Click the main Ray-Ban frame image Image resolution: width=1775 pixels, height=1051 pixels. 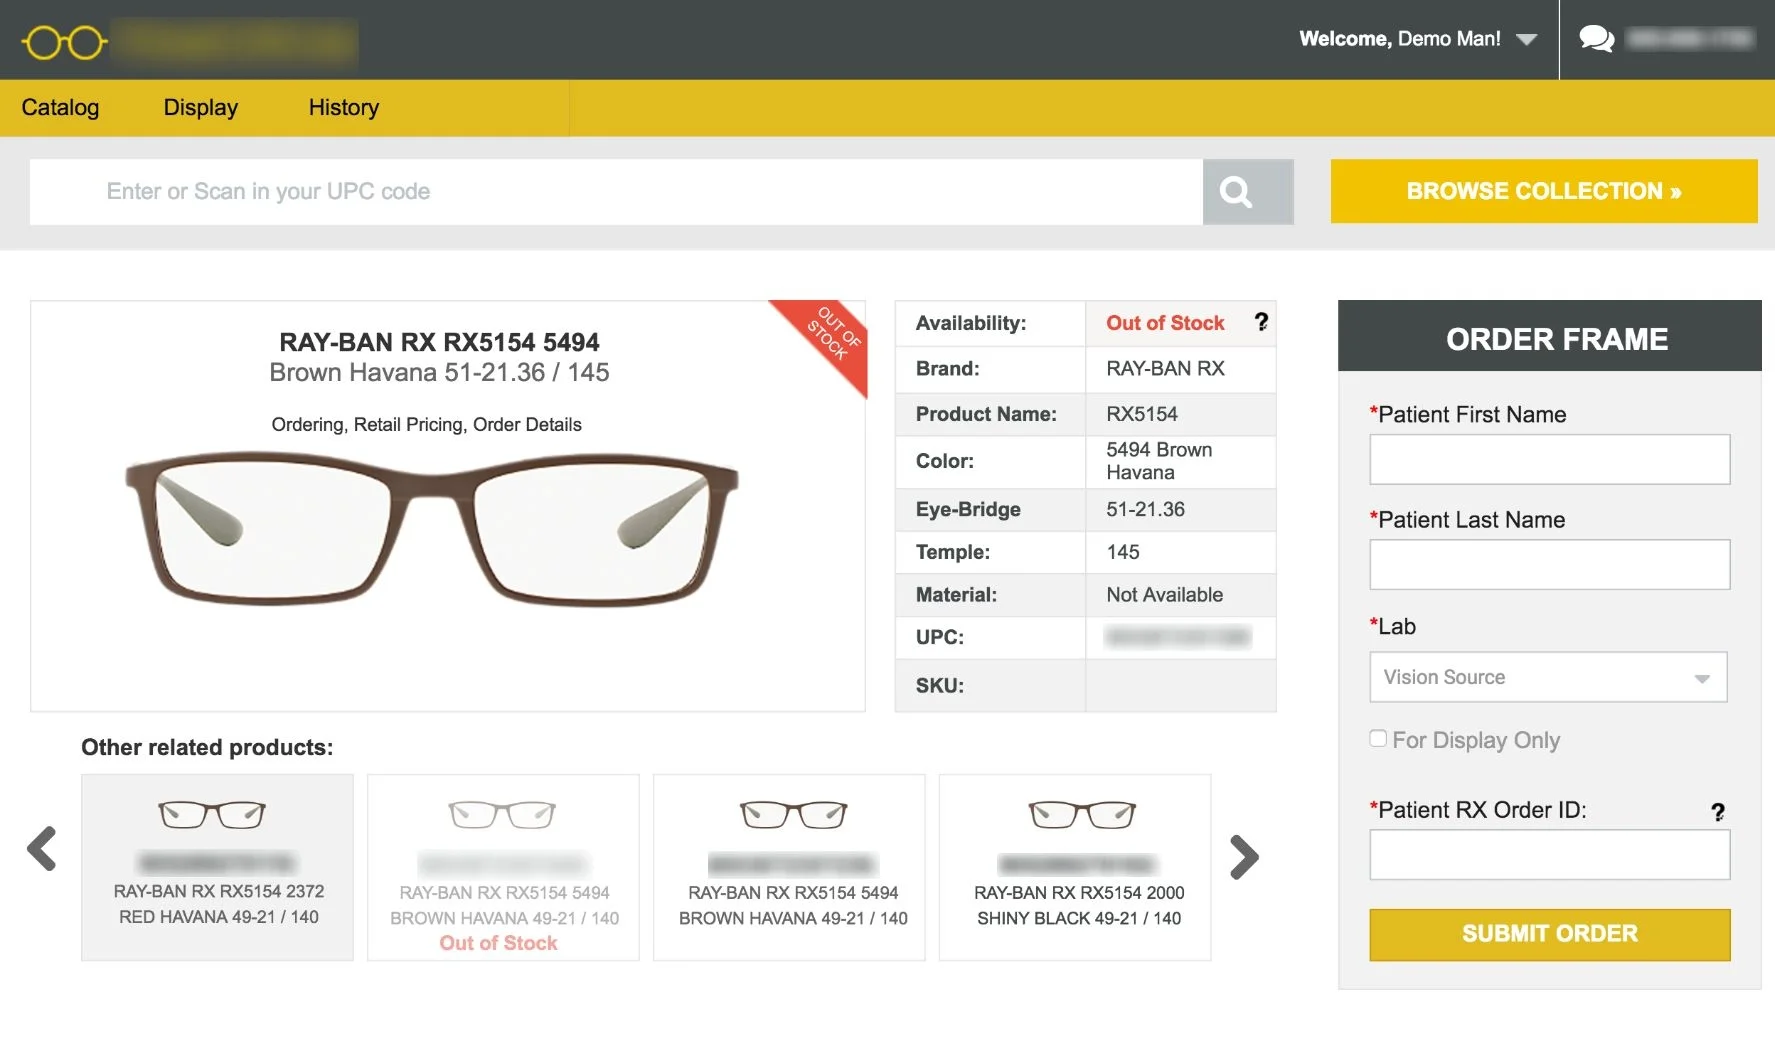pos(431,528)
